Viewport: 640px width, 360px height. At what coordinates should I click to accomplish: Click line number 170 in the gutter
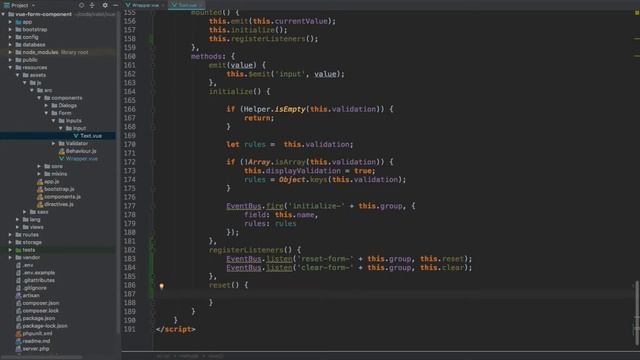click(129, 144)
